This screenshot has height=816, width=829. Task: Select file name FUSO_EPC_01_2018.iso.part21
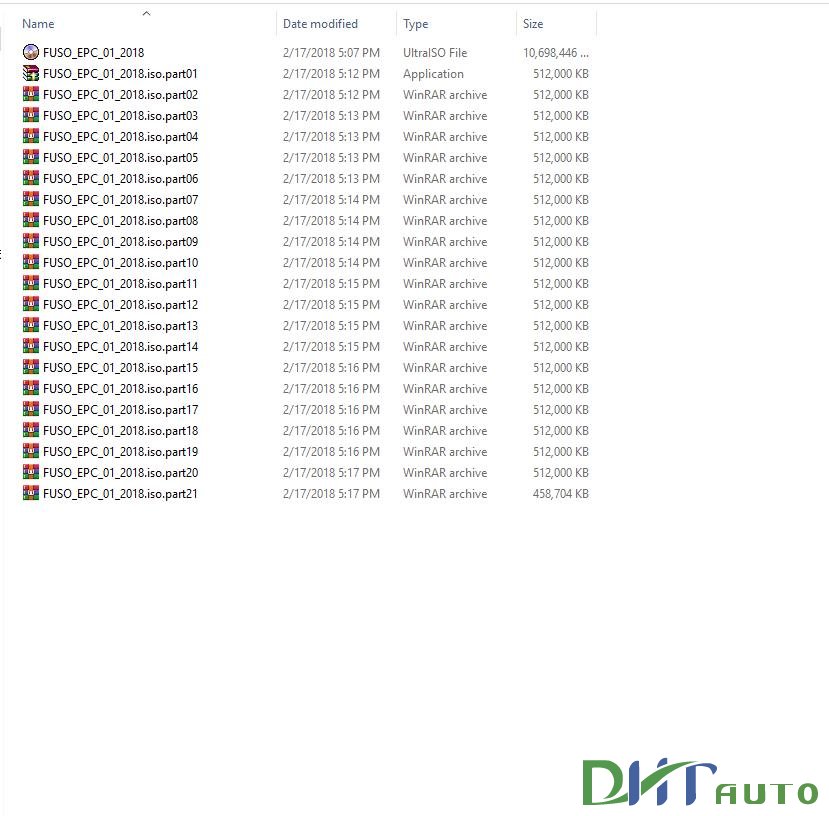(x=120, y=494)
